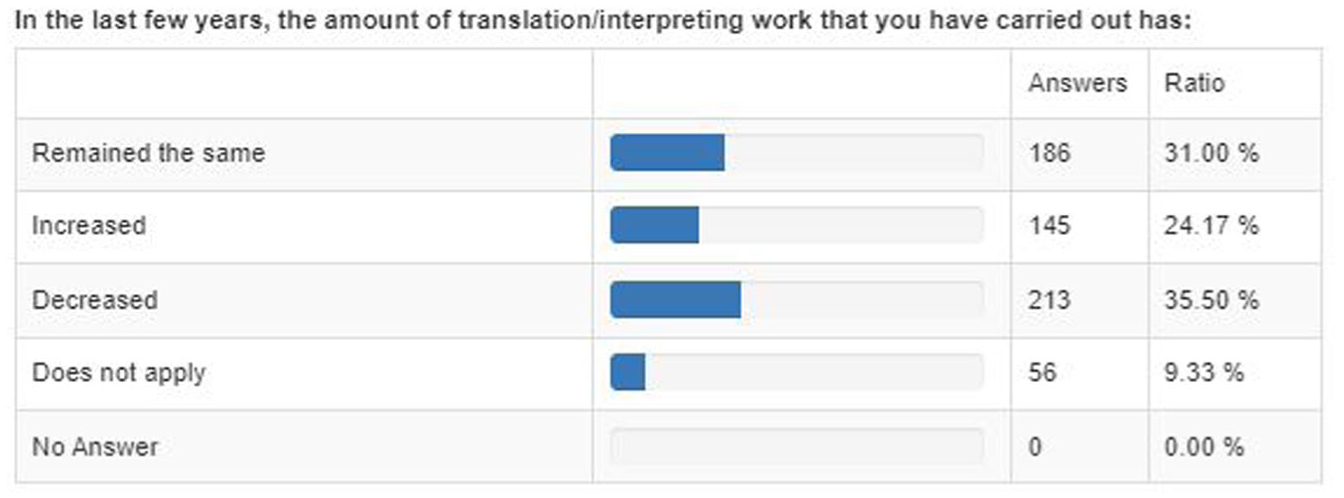The height and width of the screenshot is (498, 1344).
Task: Click the survey question heading text
Action: (x=604, y=21)
